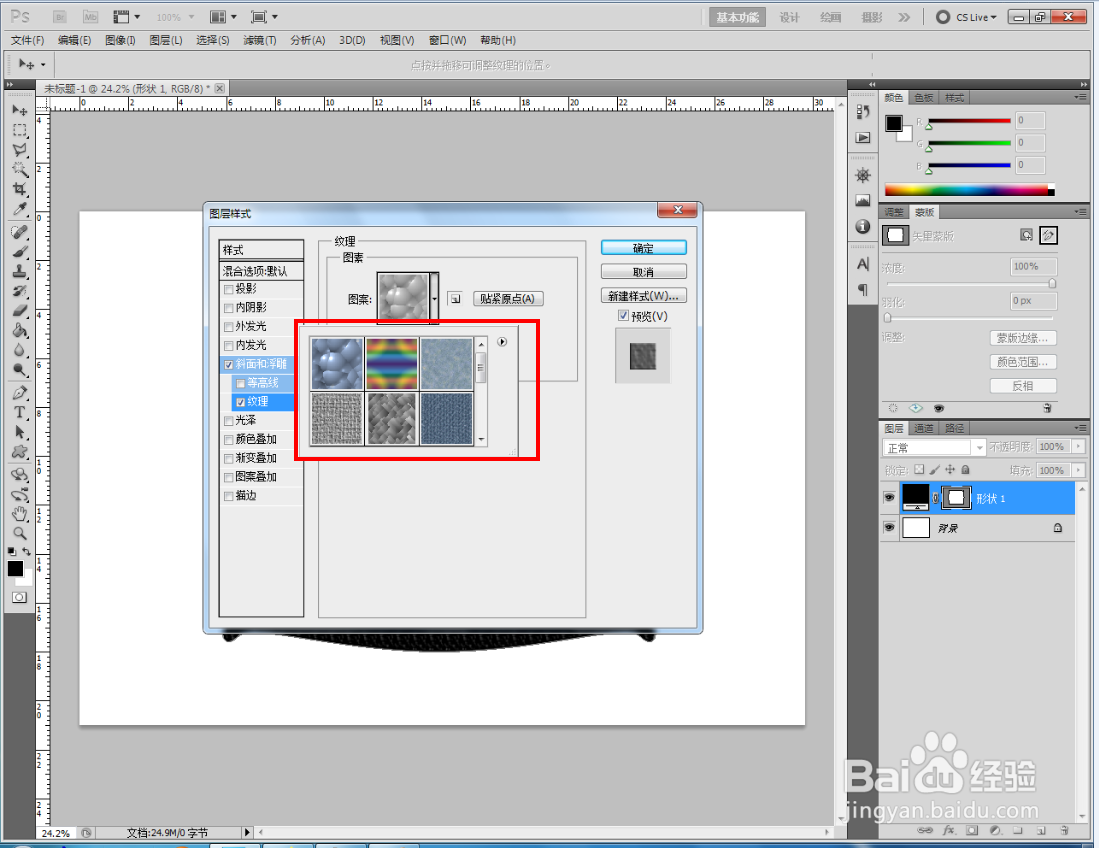Hide the 背景 layer
Viewport: 1099px width, 848px height.
(889, 527)
